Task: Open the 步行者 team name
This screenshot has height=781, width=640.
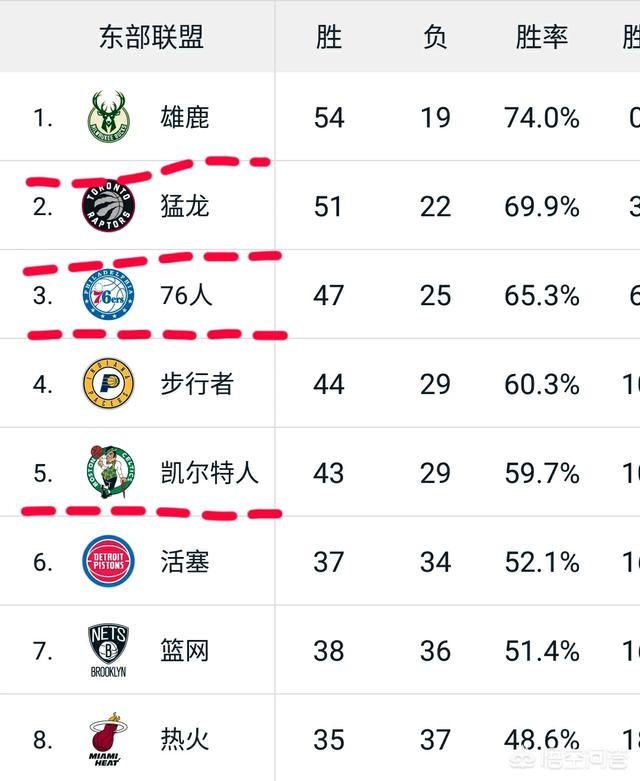Action: tap(197, 384)
